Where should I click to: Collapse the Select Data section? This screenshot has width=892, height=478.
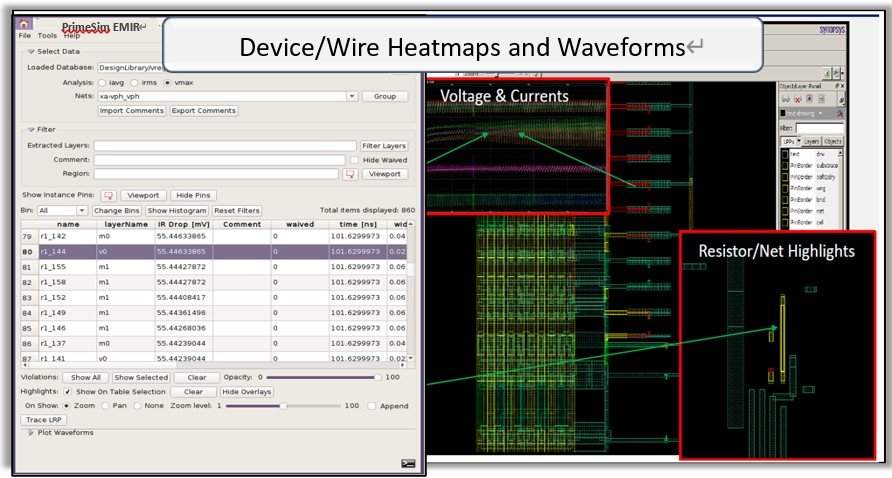click(30, 51)
